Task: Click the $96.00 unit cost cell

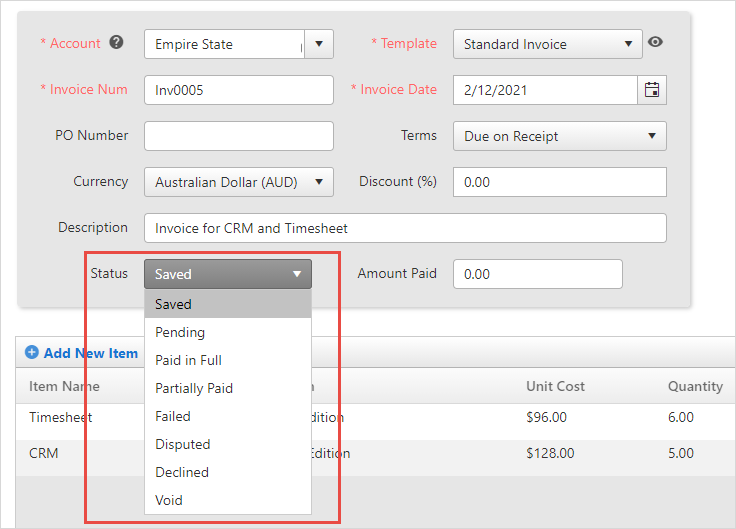Action: pyautogui.click(x=546, y=417)
